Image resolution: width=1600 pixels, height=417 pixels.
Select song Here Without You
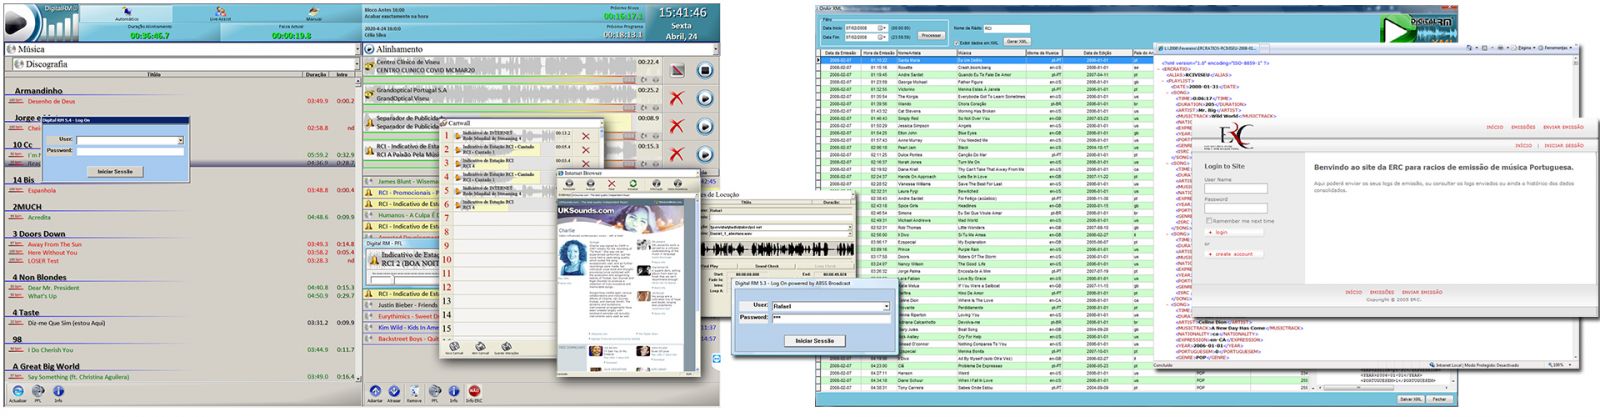coord(52,252)
